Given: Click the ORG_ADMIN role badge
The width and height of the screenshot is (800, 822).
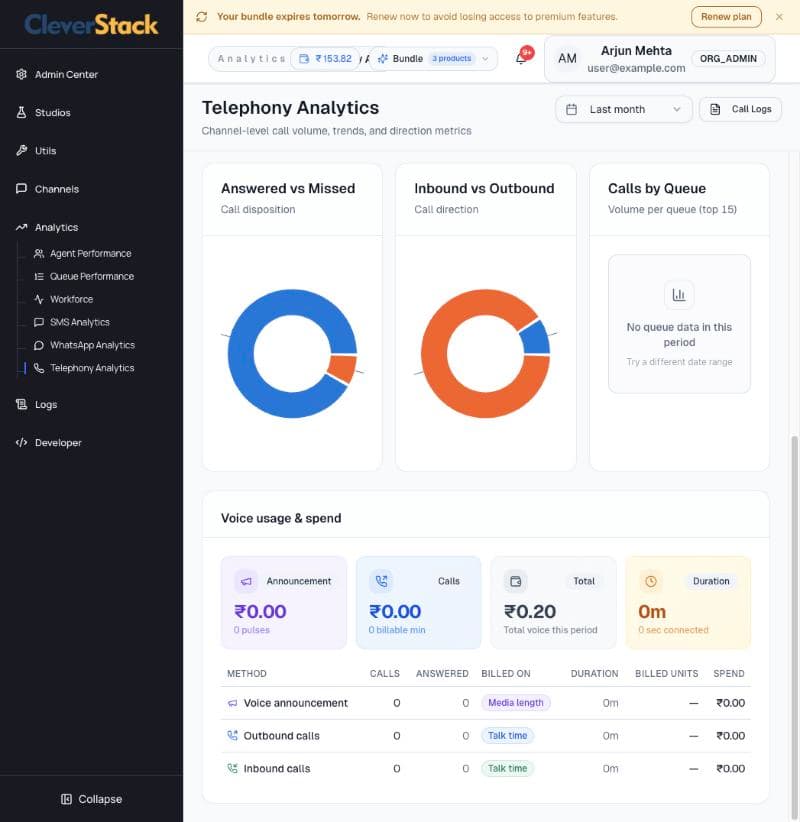Looking at the screenshot, I should (728, 59).
